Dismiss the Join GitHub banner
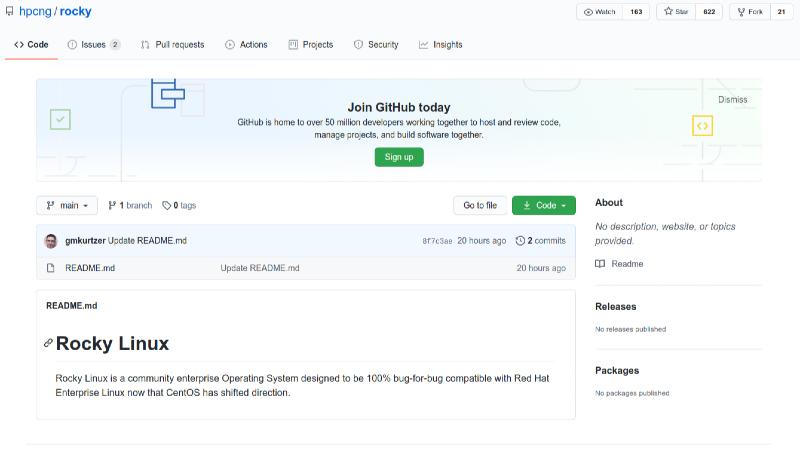The height and width of the screenshot is (459, 800). [732, 100]
